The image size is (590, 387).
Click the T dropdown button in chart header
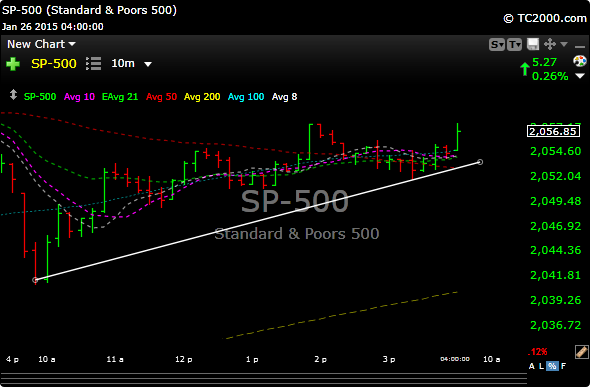[x=514, y=44]
